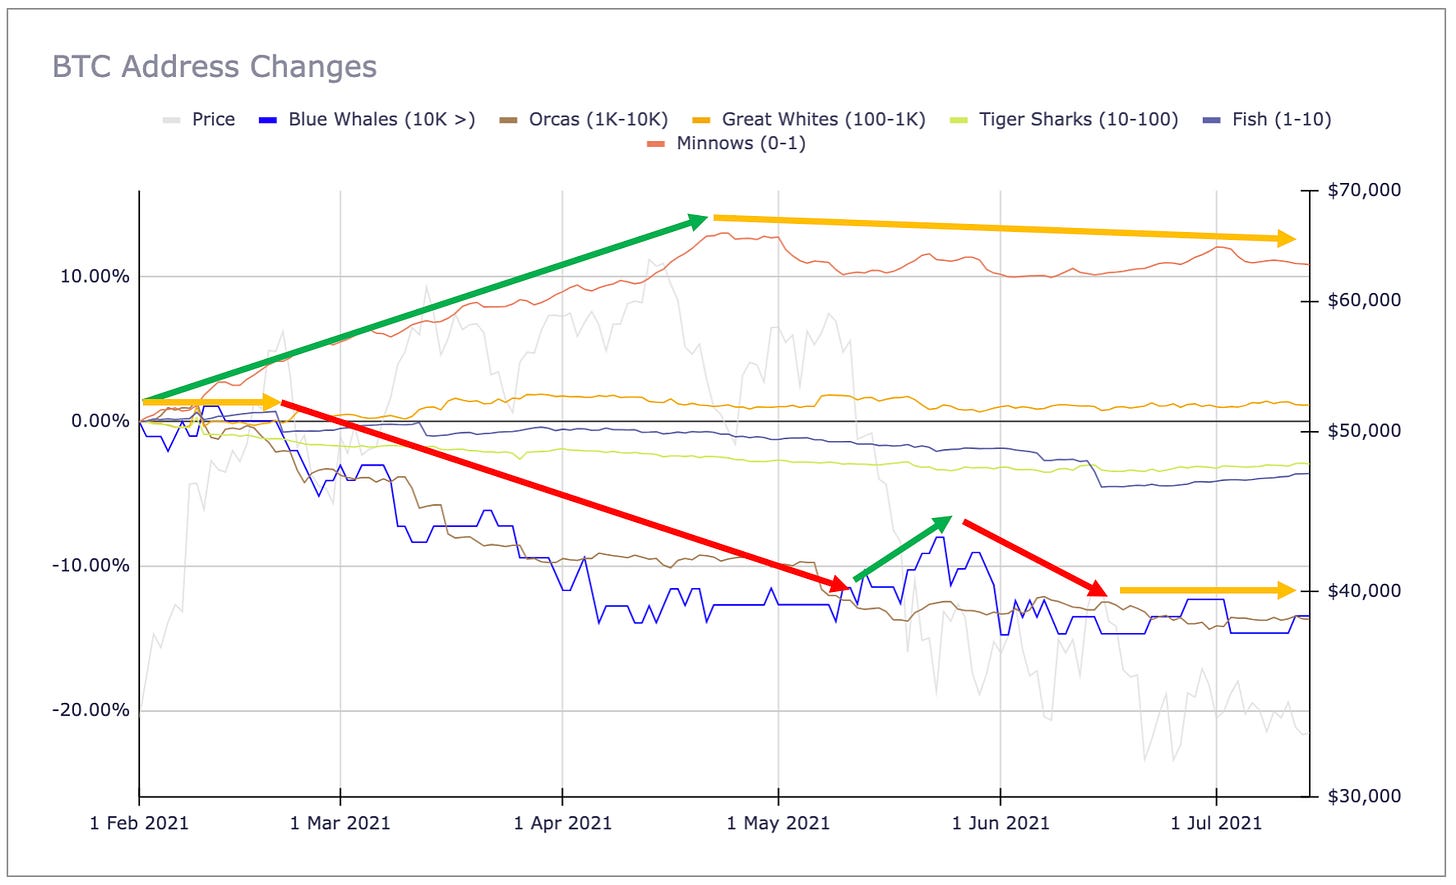The image size is (1456, 885).
Task: Click the $30,000 price axis label
Action: tap(1364, 796)
